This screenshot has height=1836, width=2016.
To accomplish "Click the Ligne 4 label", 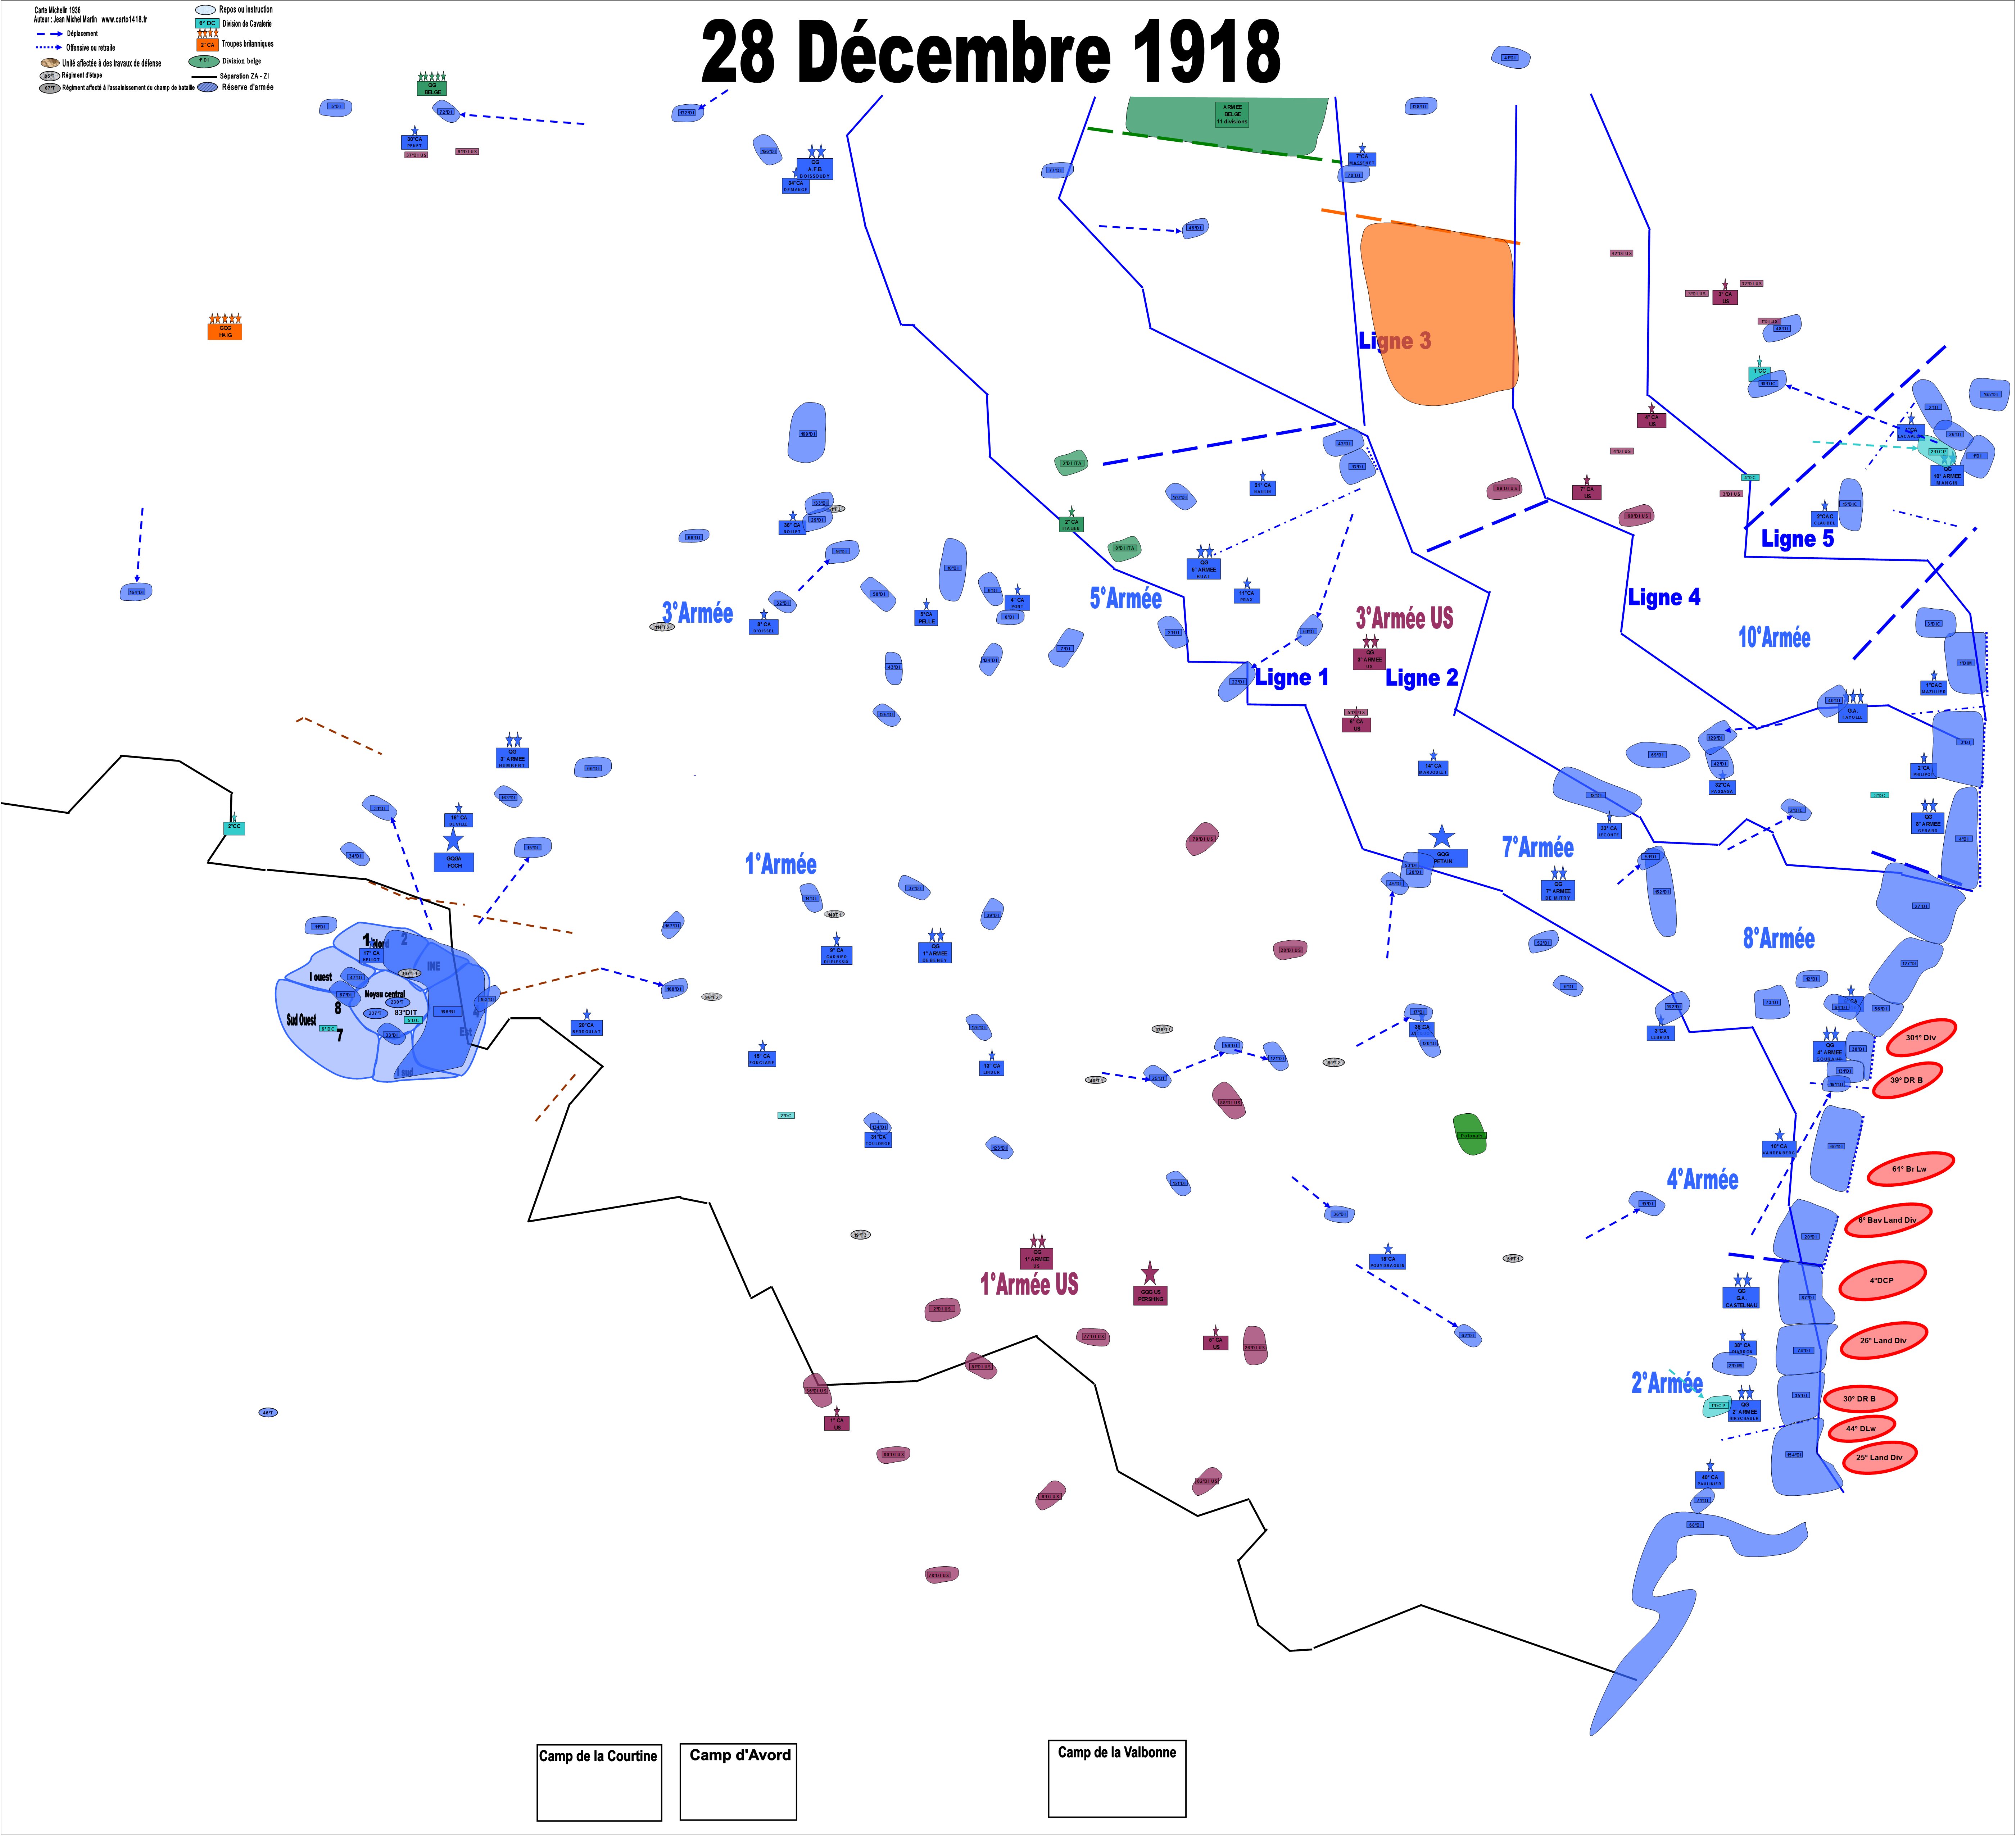I will point(1664,597).
